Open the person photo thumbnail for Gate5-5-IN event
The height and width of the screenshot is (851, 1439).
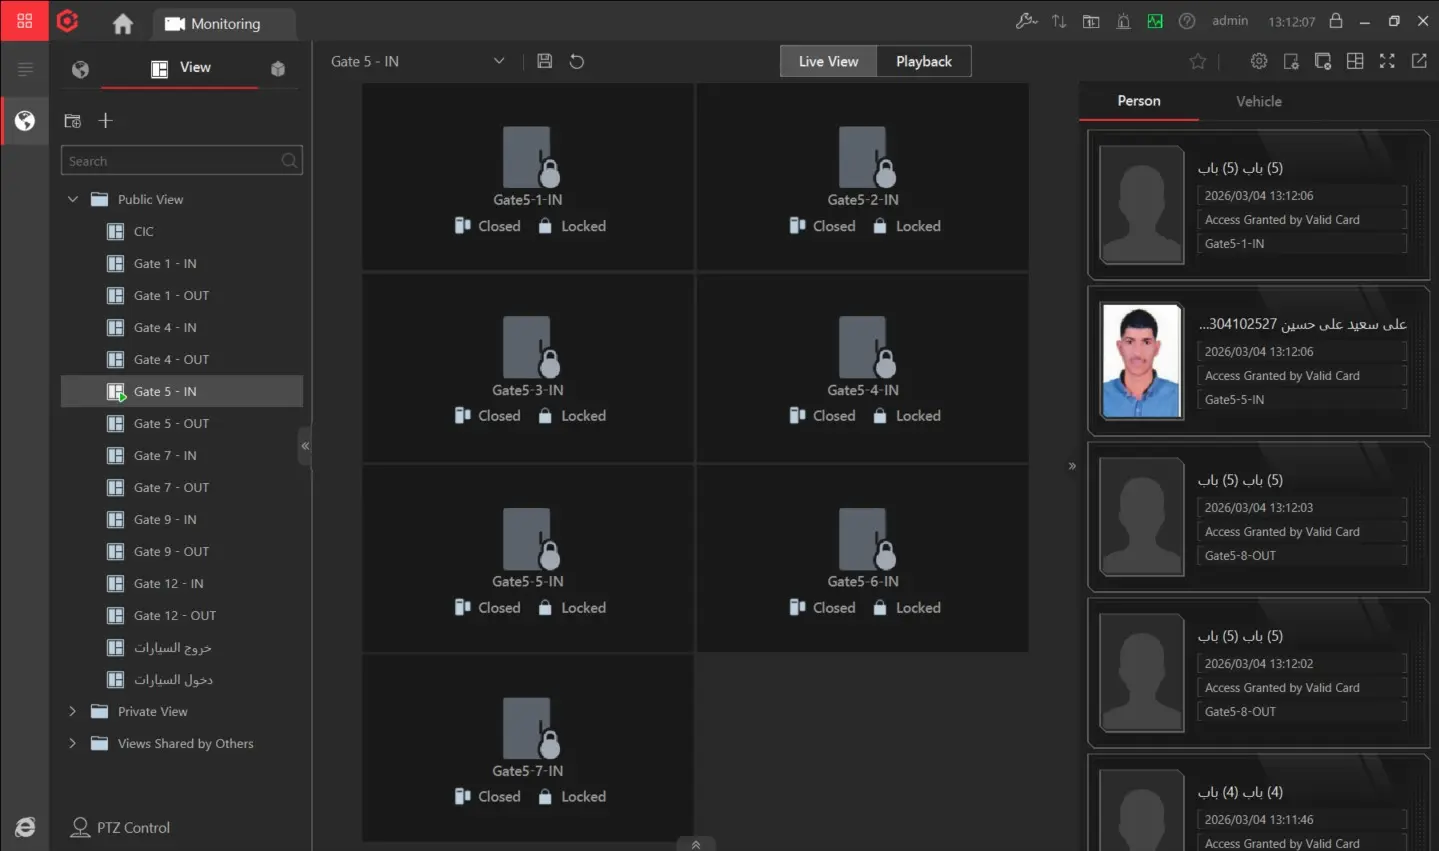1141,360
